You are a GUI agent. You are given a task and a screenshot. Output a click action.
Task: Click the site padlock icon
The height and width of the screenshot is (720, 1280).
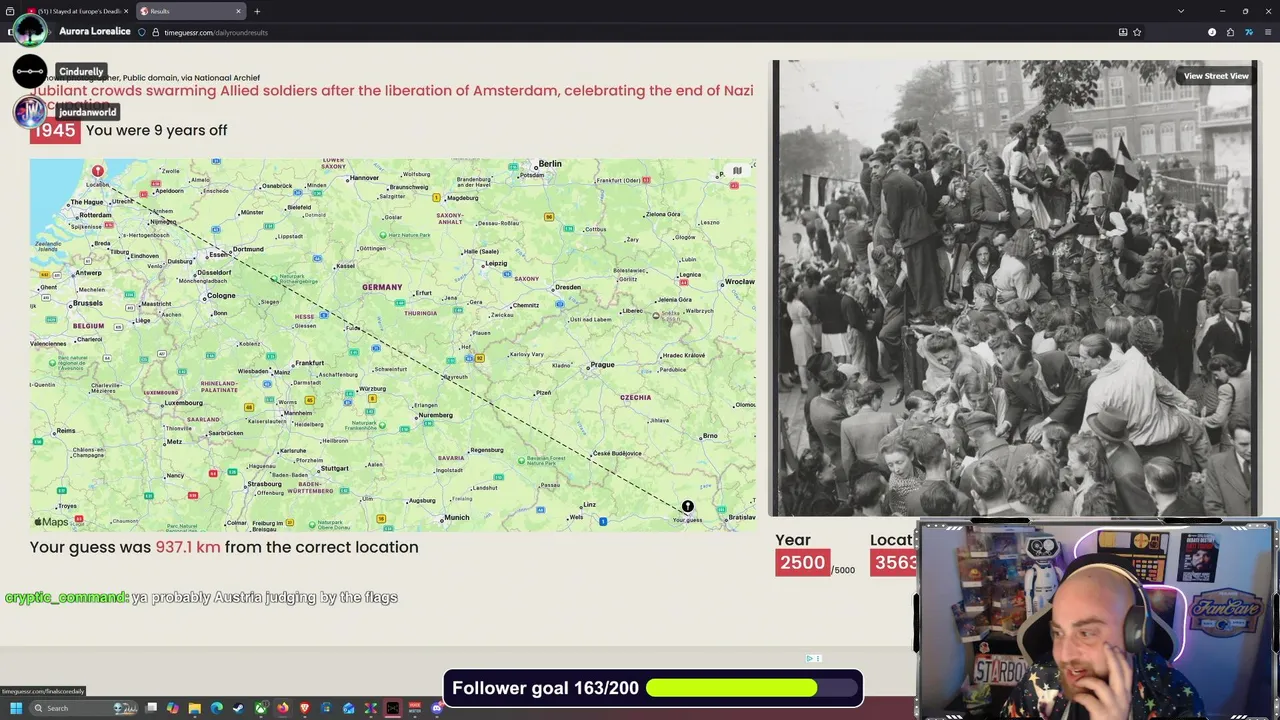(x=155, y=32)
